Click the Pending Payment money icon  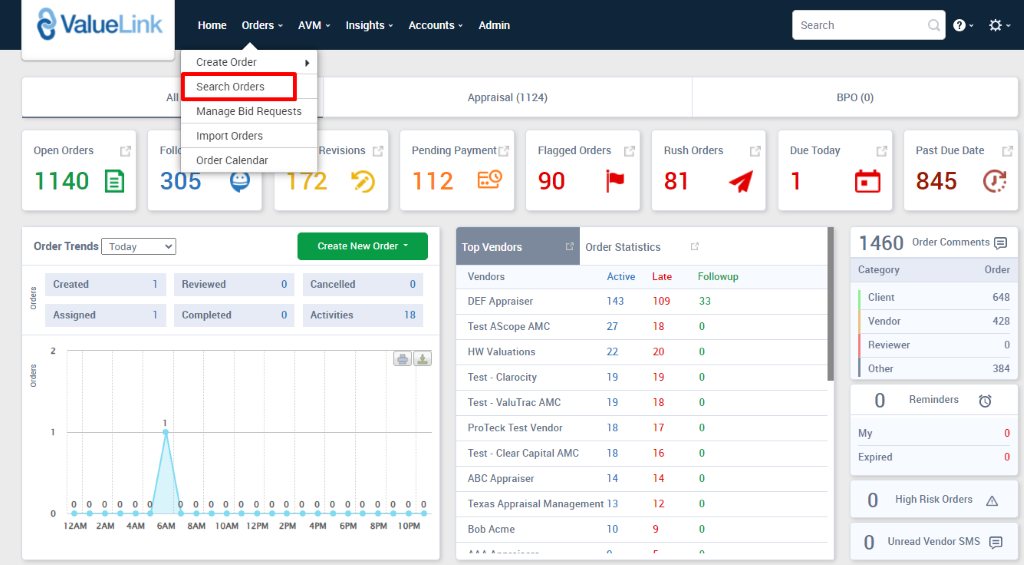[489, 180]
